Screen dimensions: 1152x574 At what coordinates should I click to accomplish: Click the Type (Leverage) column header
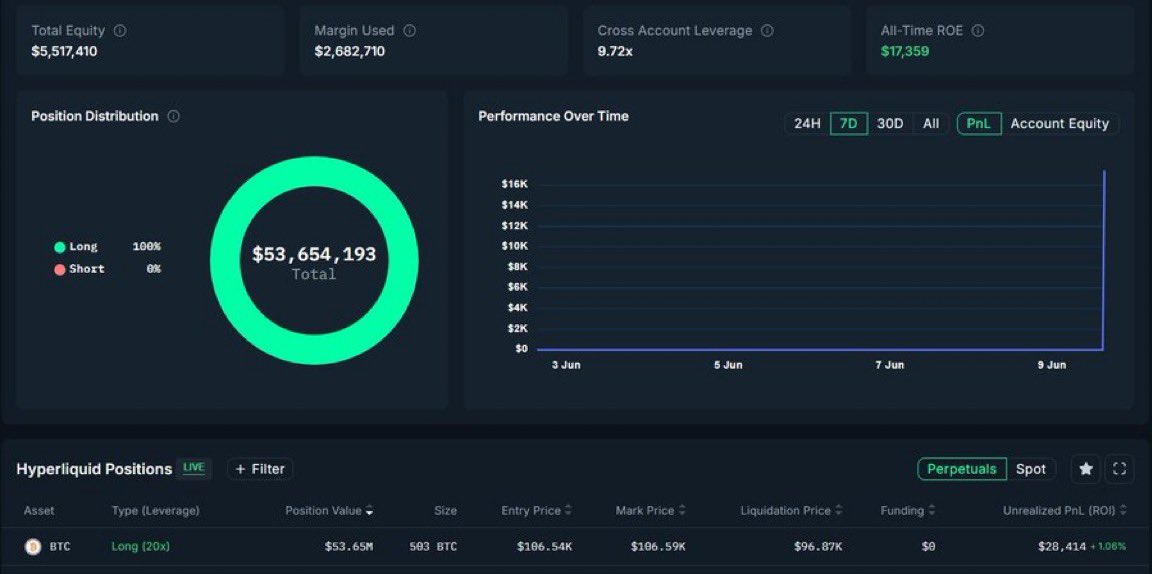pyautogui.click(x=155, y=511)
